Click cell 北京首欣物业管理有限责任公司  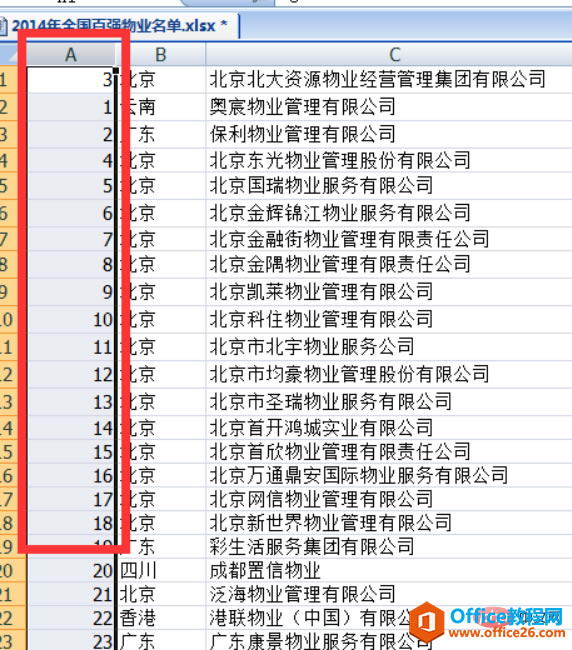[389, 451]
